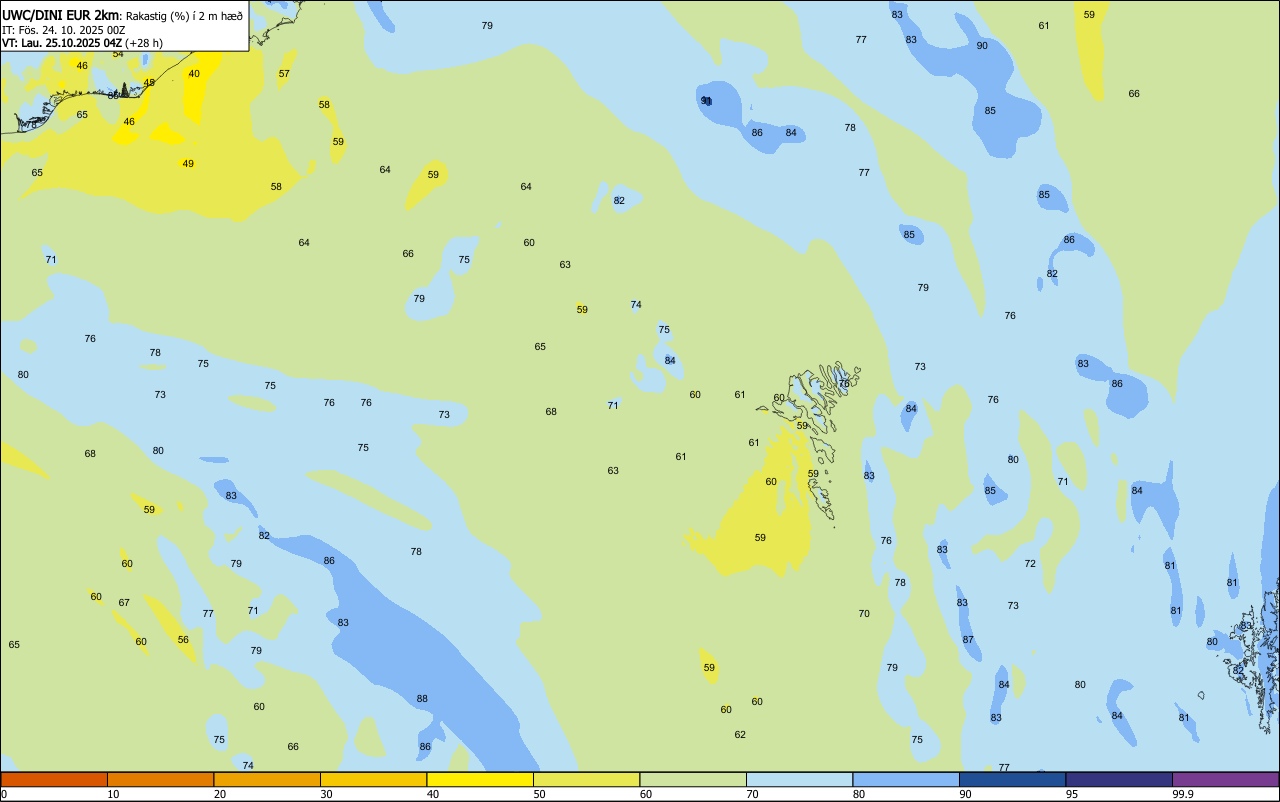Click the title text 'UWC/DINI EUR 2km'
Viewport: 1280px width, 802px height.
click(x=60, y=15)
